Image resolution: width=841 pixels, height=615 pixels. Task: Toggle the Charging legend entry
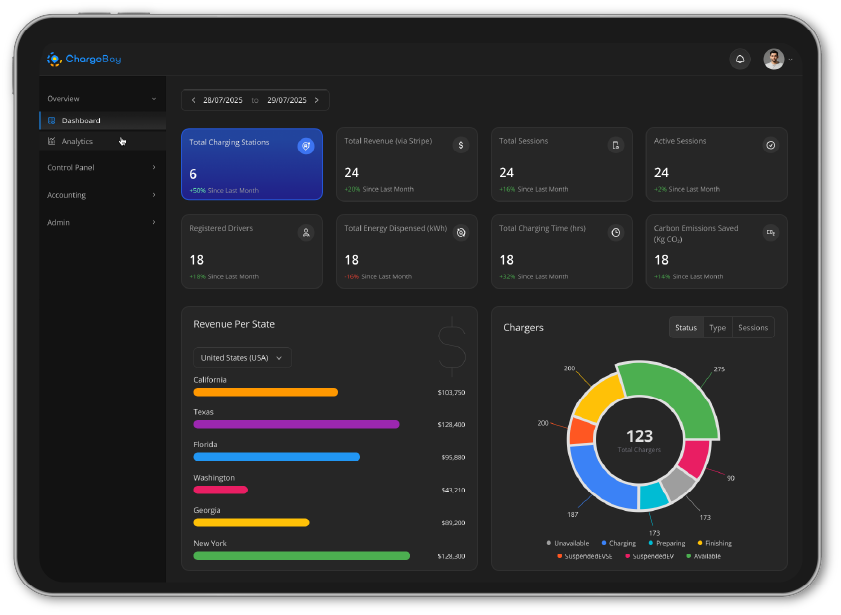coord(617,543)
